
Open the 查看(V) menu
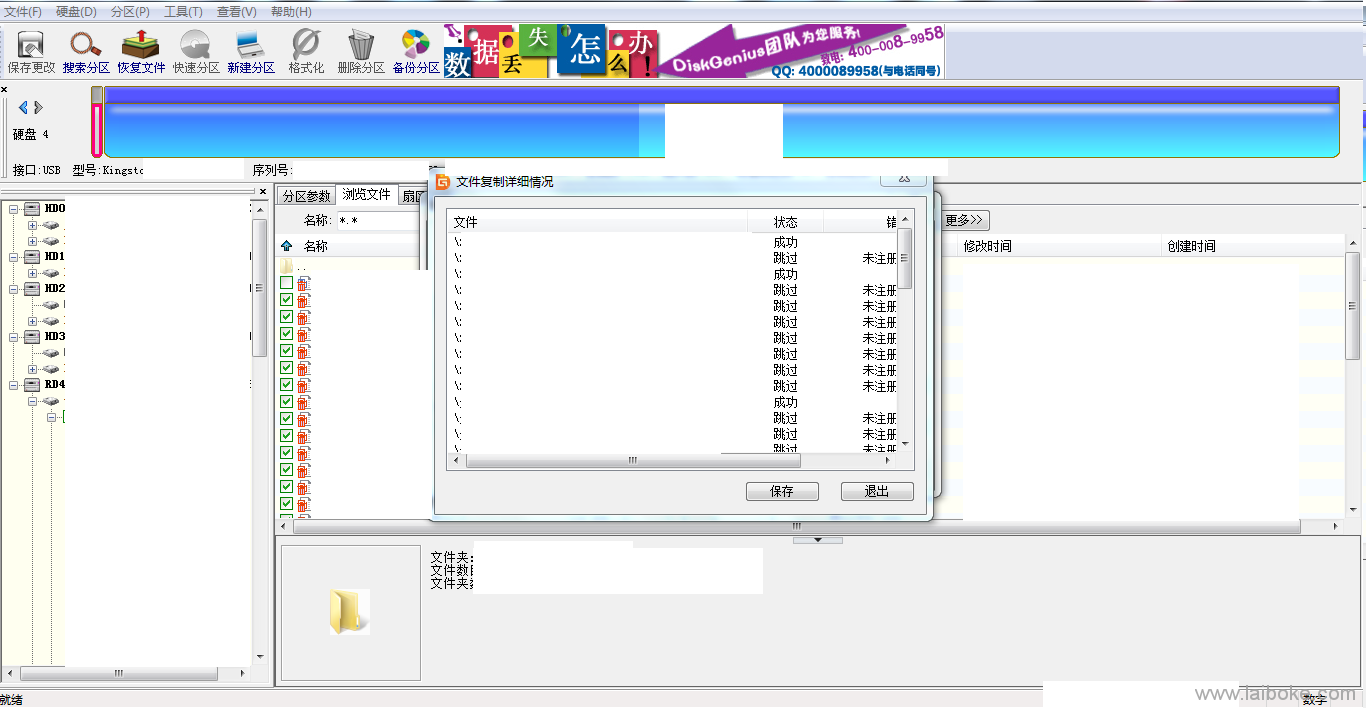click(x=237, y=12)
